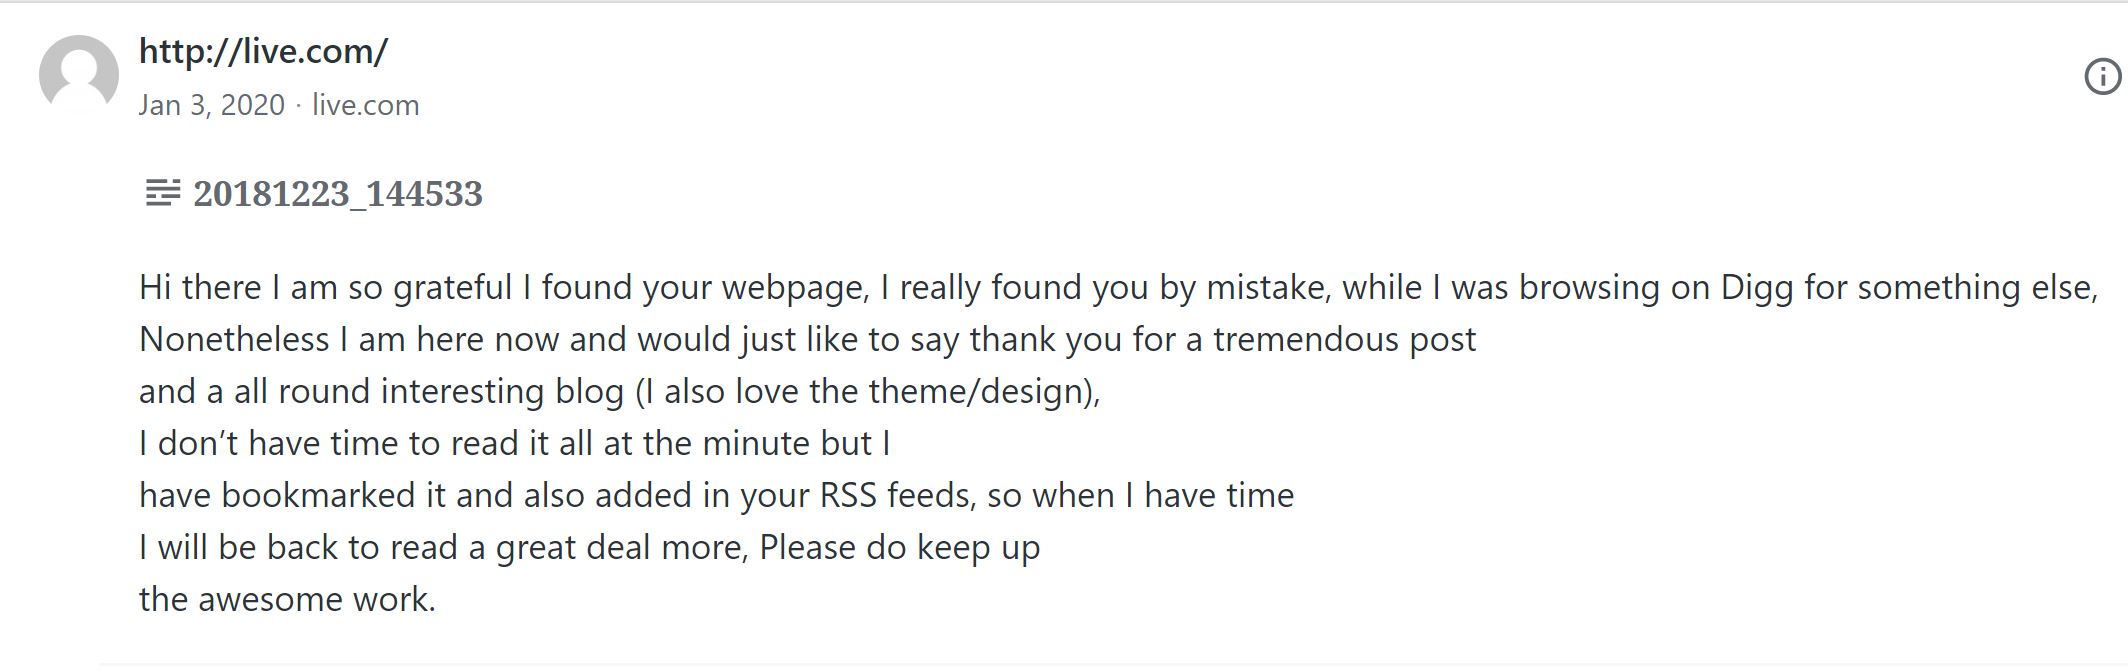Open the comment info icon
This screenshot has width=2128, height=670.
pyautogui.click(x=2102, y=77)
